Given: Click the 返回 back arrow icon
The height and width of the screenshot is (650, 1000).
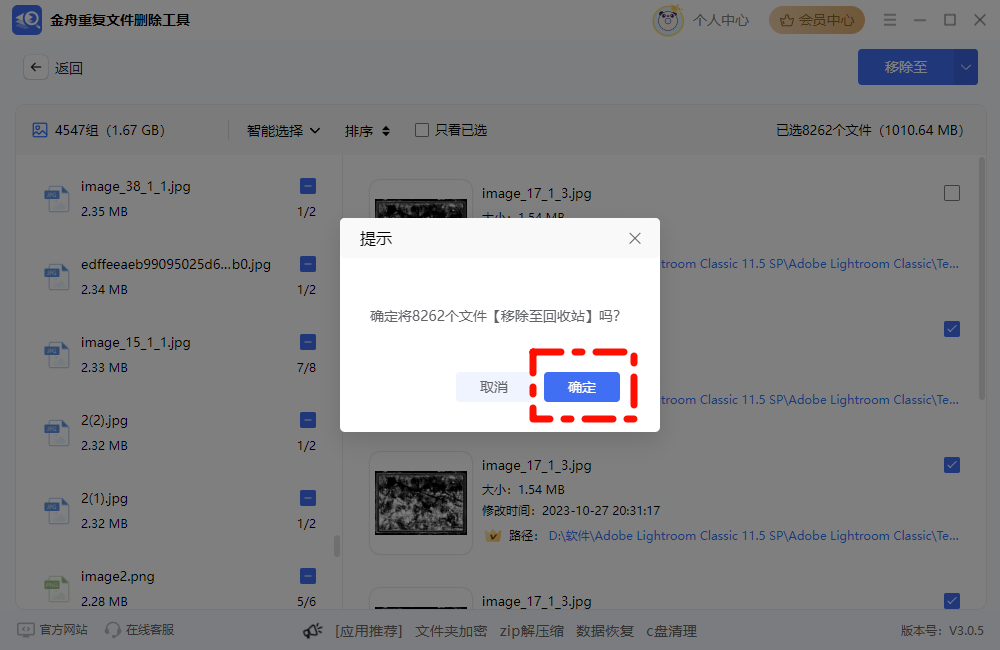Looking at the screenshot, I should pyautogui.click(x=36, y=67).
